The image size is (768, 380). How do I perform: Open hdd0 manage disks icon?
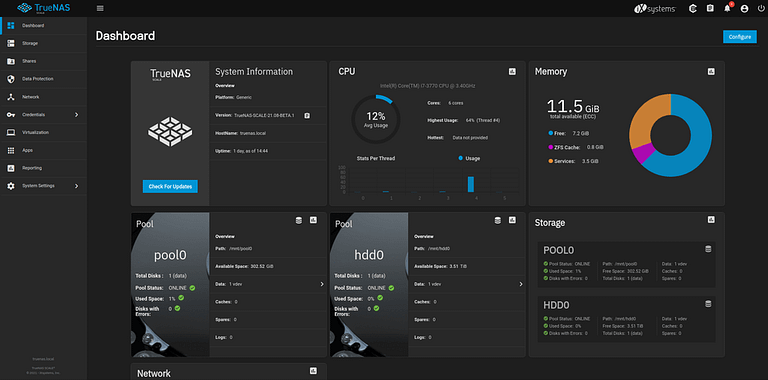498,221
